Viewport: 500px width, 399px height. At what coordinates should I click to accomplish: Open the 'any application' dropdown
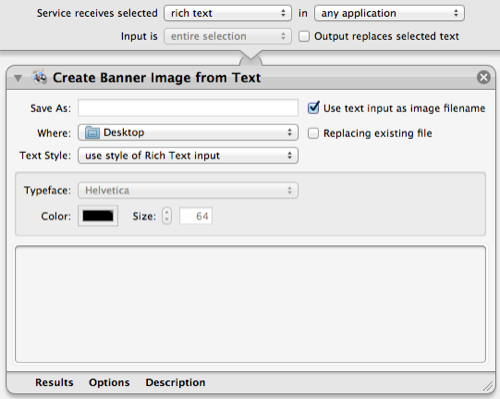coord(389,13)
